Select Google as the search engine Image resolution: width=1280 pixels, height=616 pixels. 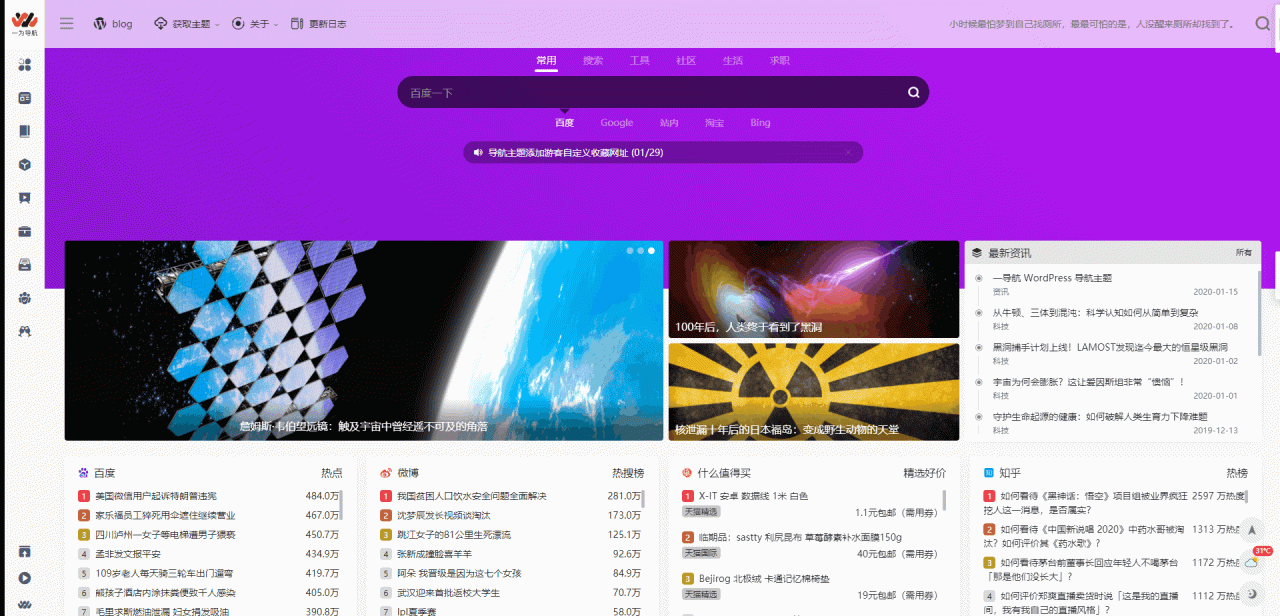(x=616, y=122)
